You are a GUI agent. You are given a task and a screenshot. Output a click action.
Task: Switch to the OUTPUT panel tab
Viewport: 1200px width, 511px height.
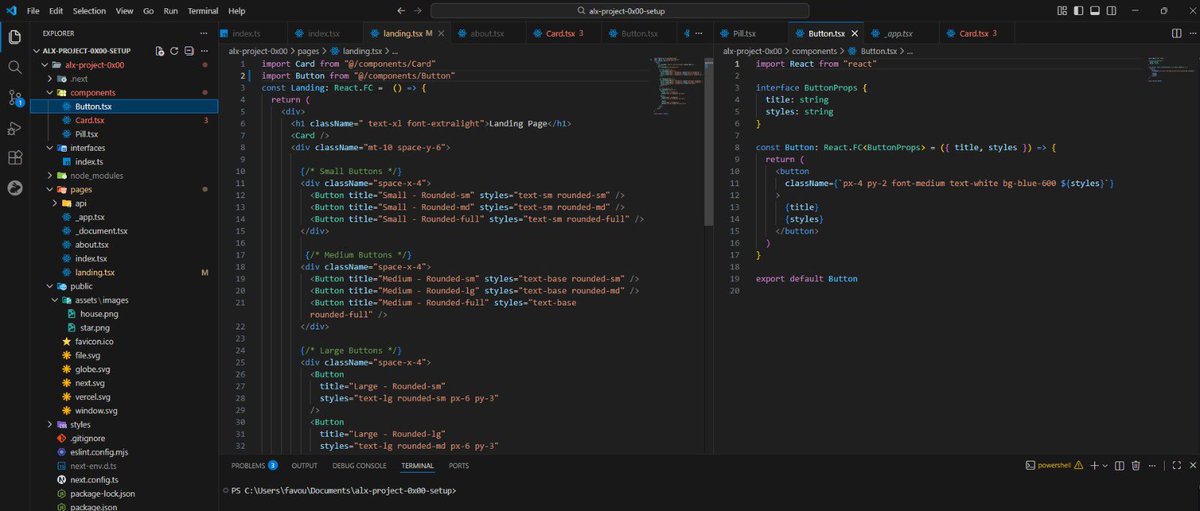[305, 465]
